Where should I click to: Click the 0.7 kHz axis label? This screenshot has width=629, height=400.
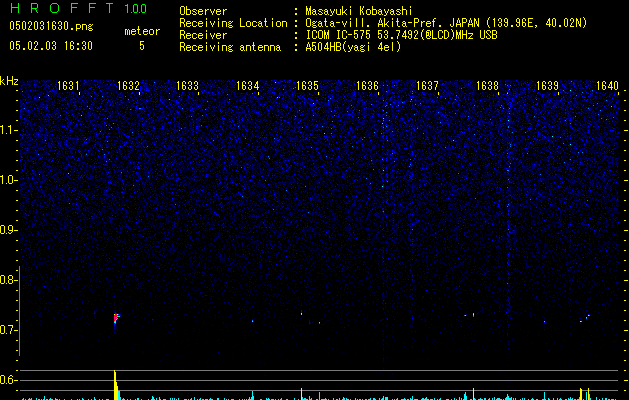pyautogui.click(x=7, y=330)
